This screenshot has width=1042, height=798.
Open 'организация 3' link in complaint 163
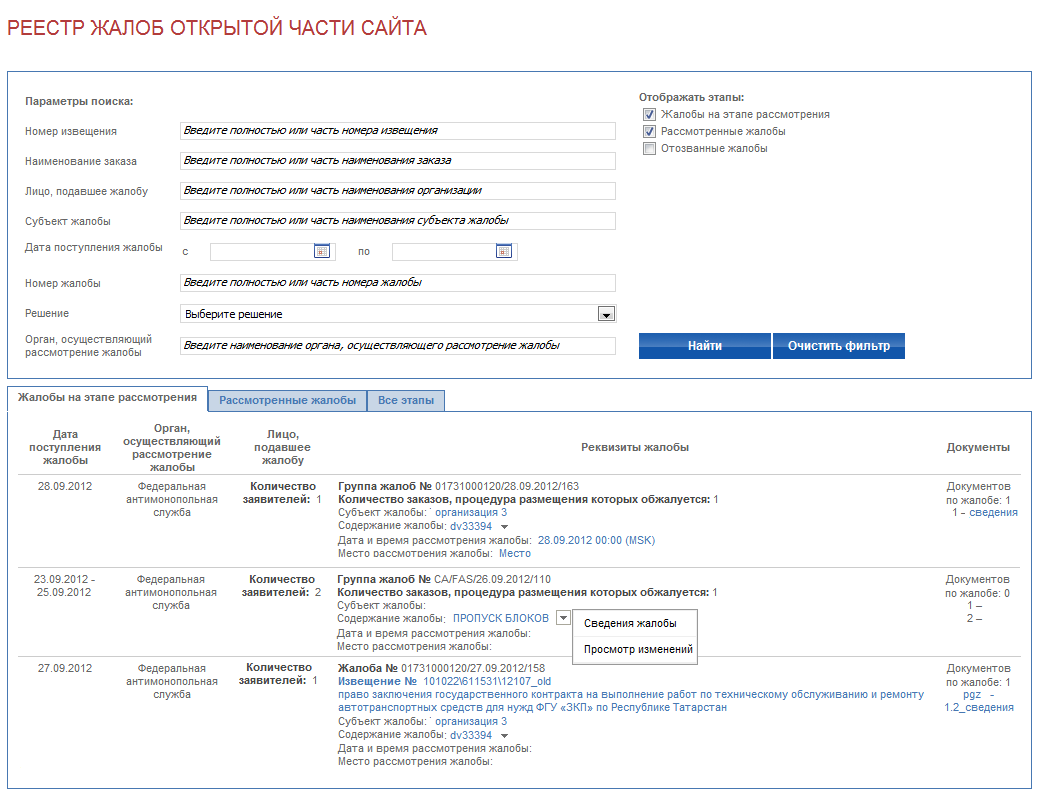tap(470, 512)
